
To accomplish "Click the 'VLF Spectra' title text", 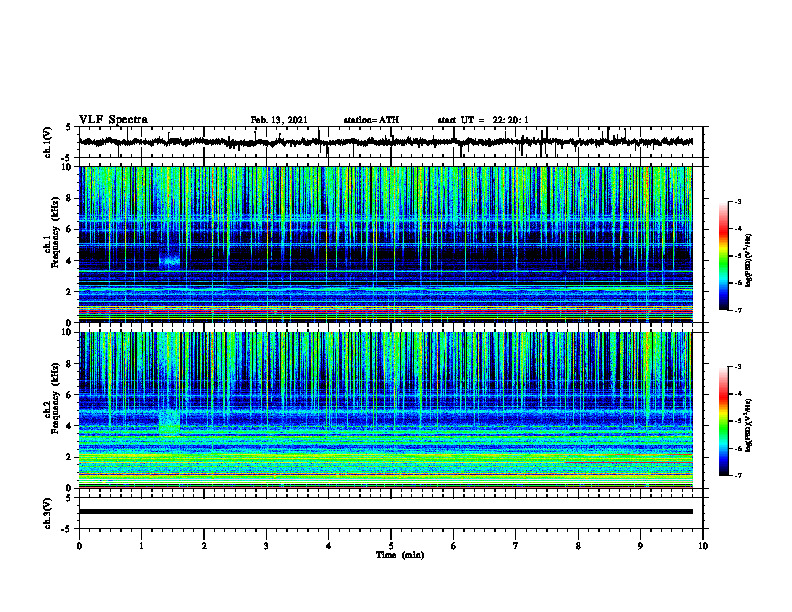I will [x=113, y=120].
